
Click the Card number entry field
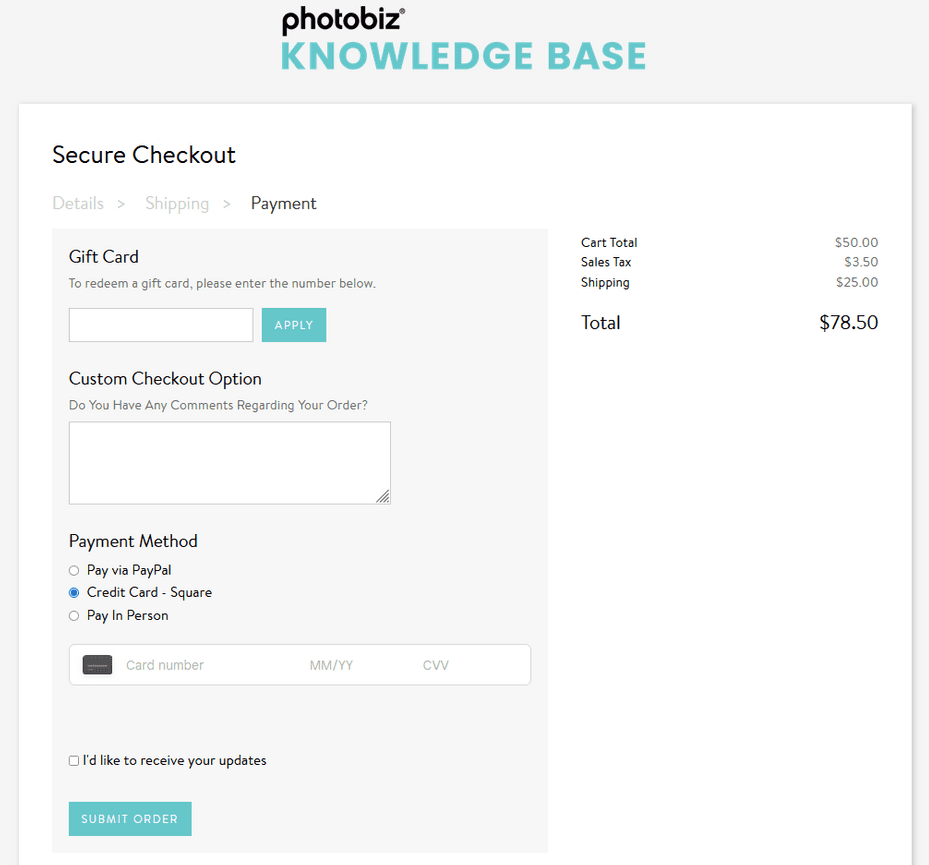tap(200, 664)
